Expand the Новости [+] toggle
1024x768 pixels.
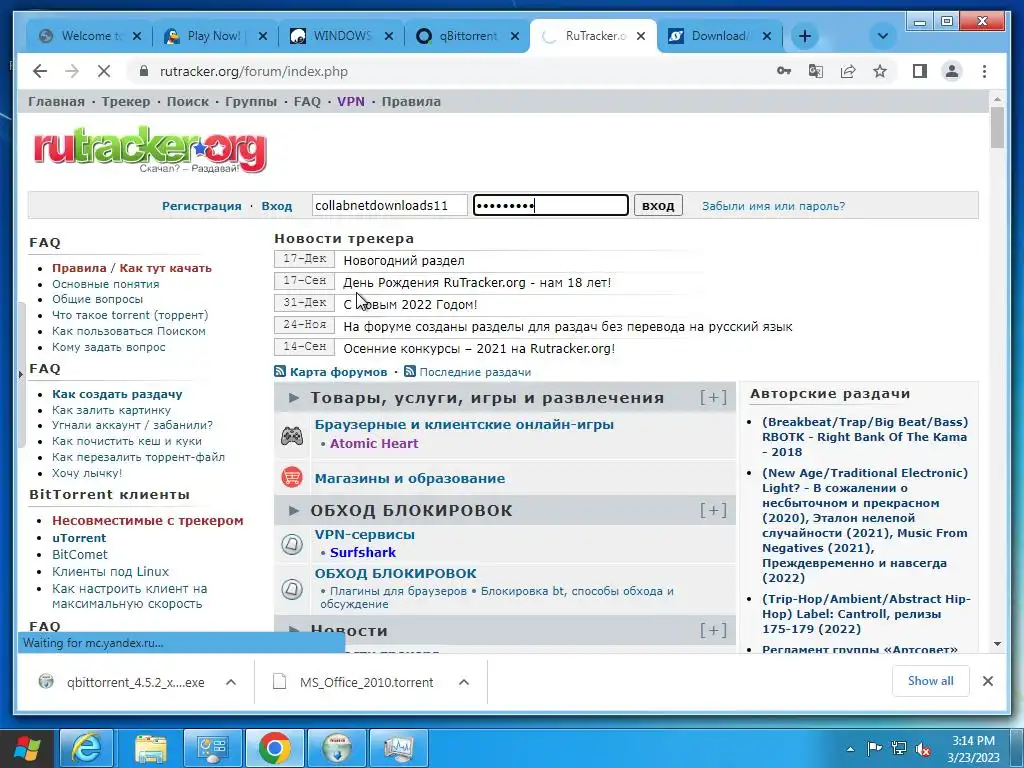pyautogui.click(x=713, y=630)
